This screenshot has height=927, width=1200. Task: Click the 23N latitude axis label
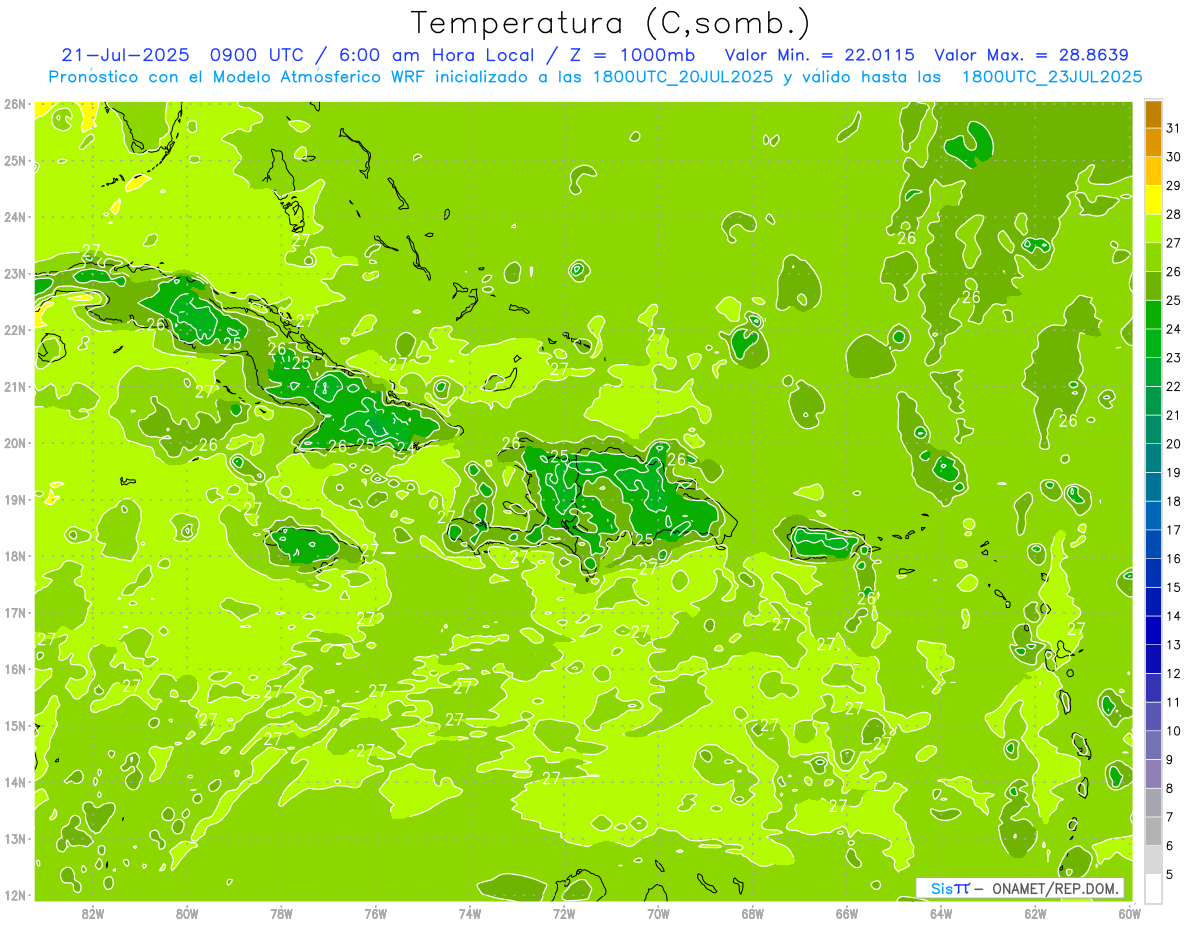pyautogui.click(x=14, y=273)
